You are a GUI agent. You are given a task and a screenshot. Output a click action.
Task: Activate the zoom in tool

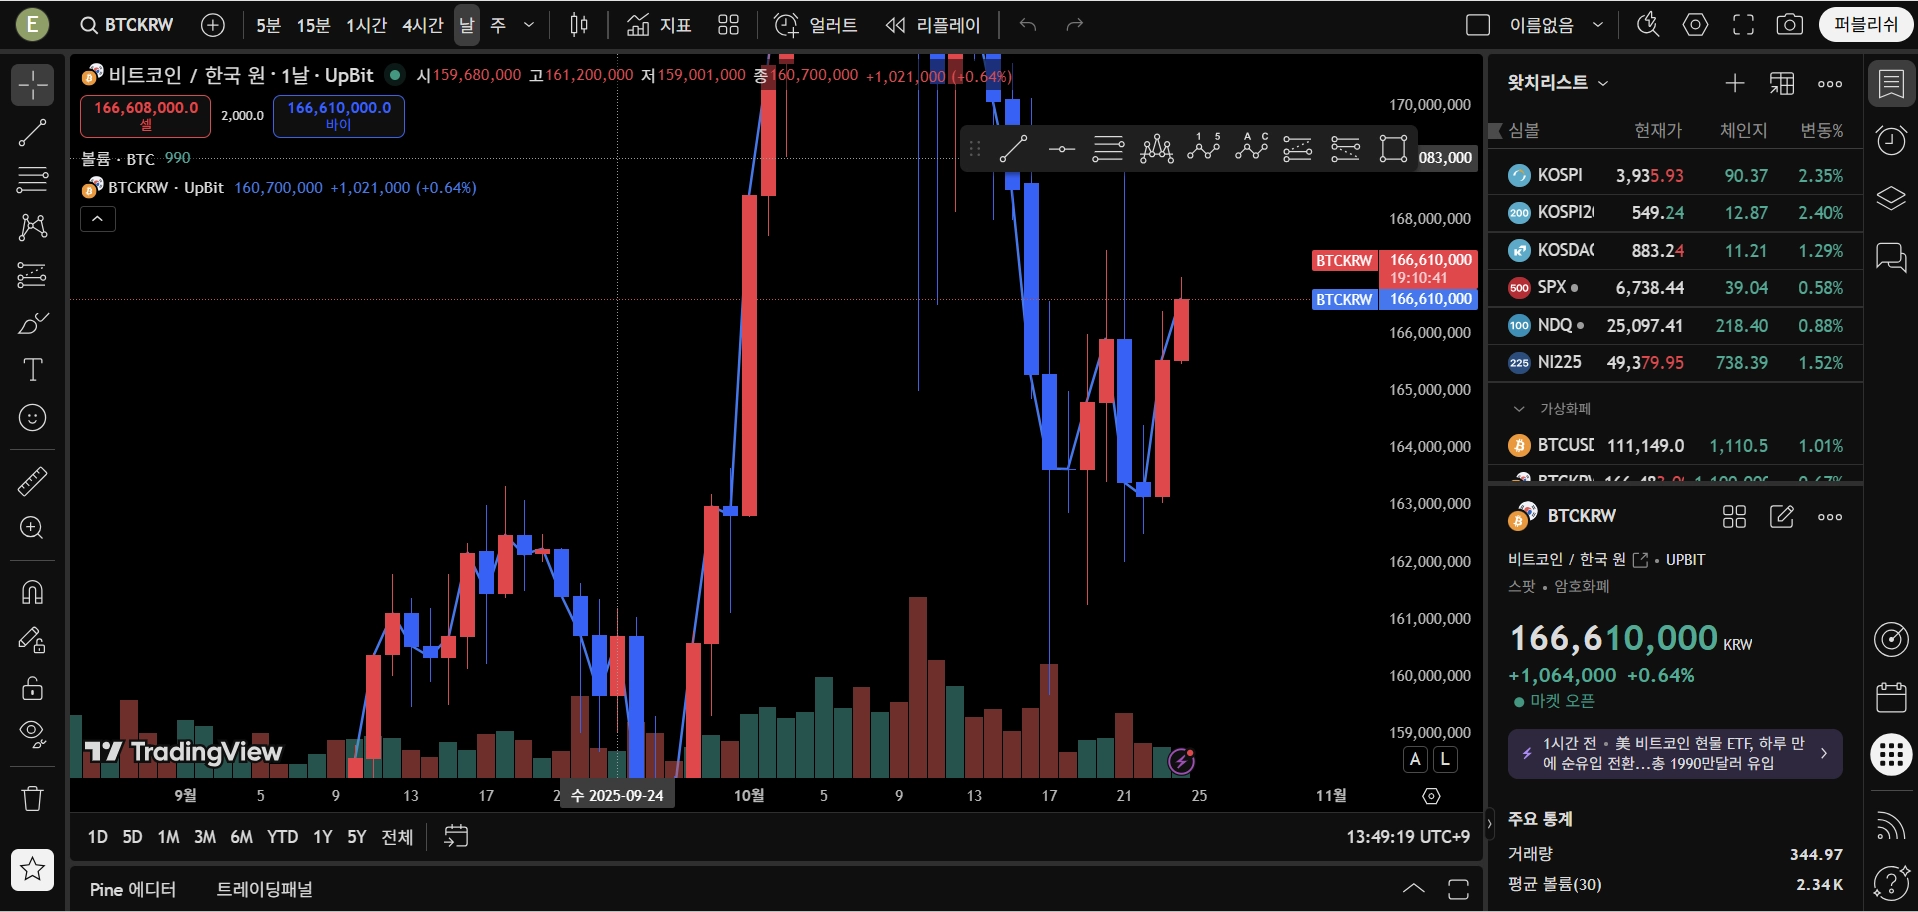32,528
